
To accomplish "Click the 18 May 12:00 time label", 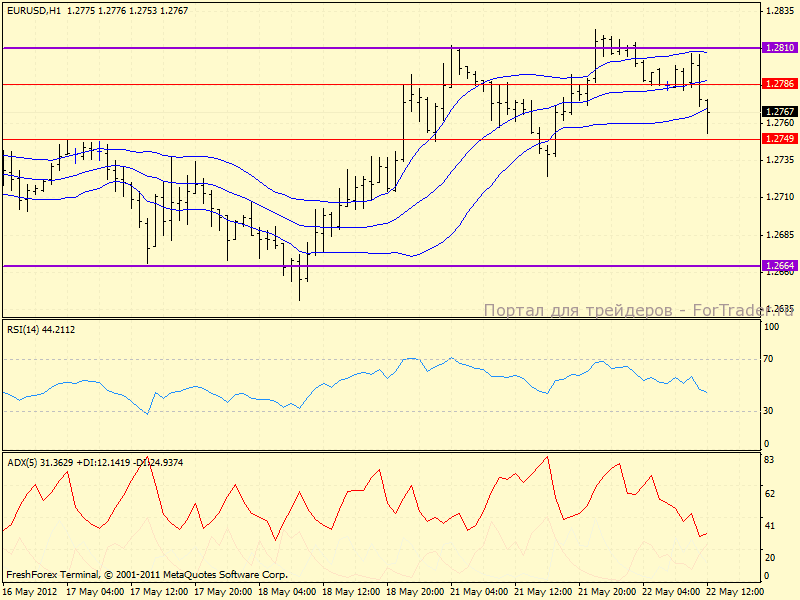I will pos(353,591).
